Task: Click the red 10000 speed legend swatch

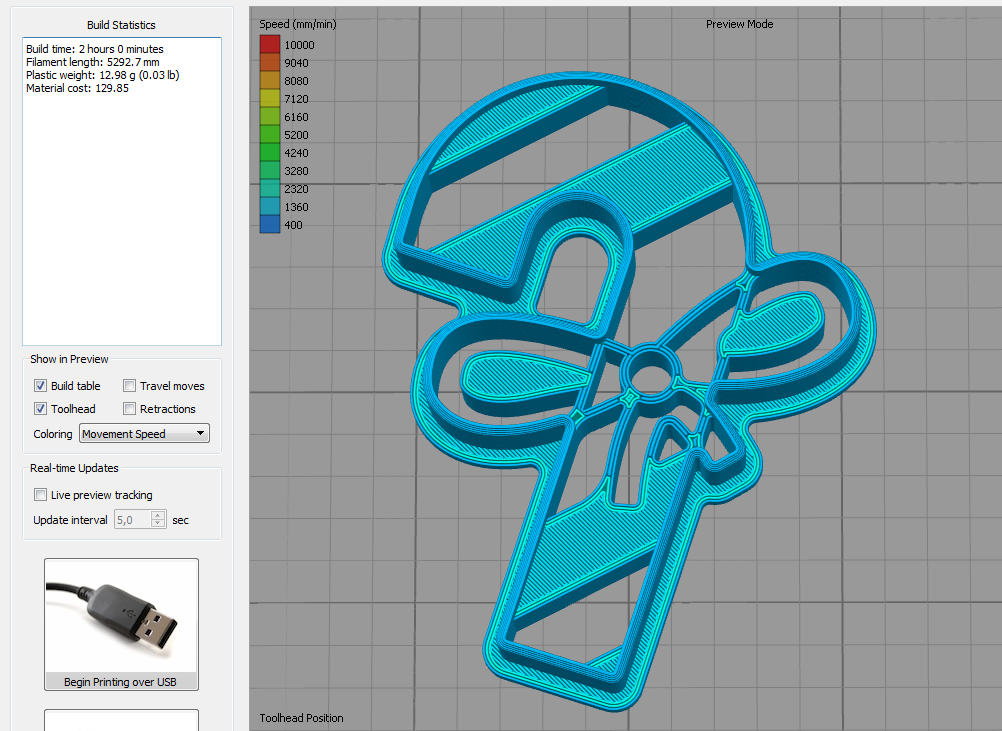Action: click(270, 44)
